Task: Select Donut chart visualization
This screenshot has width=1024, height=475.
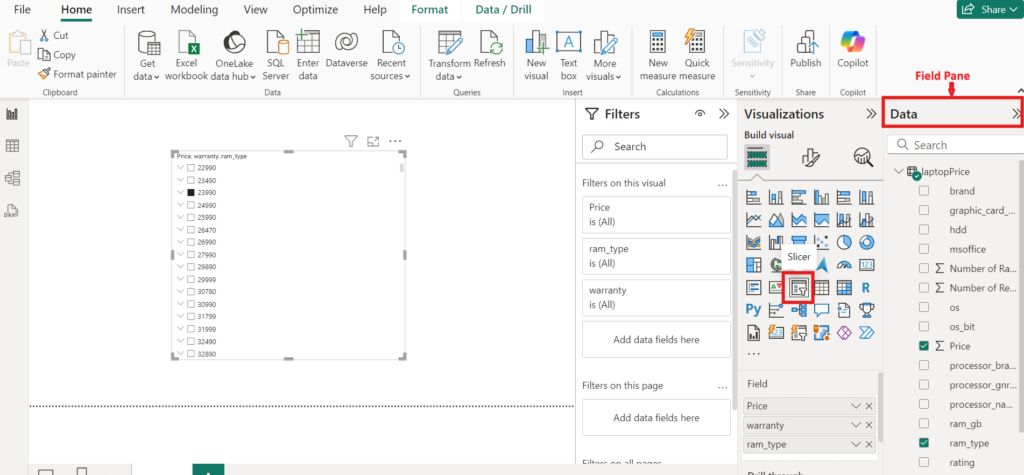Action: click(x=867, y=242)
